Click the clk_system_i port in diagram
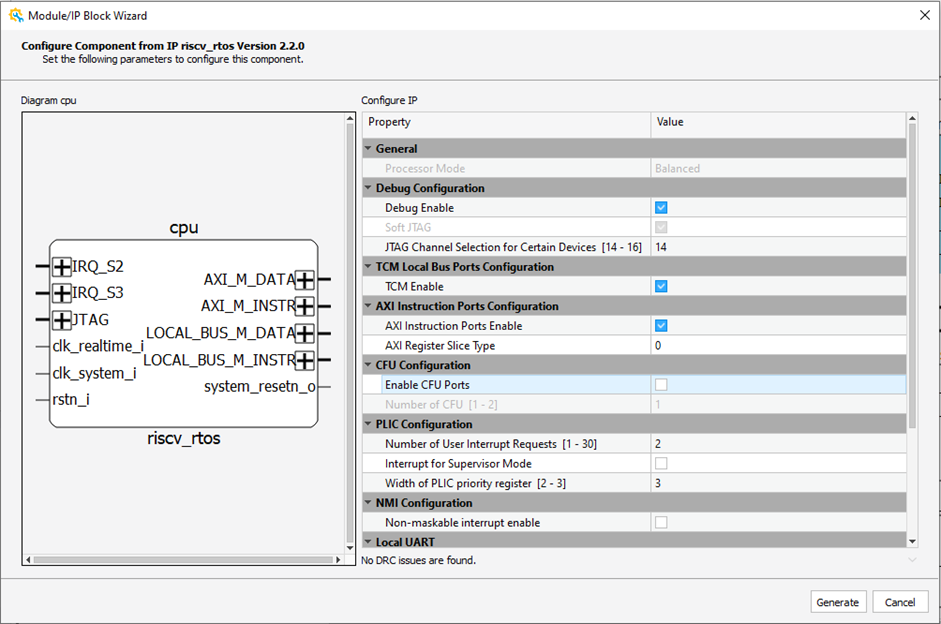The width and height of the screenshot is (941, 624). click(x=94, y=373)
